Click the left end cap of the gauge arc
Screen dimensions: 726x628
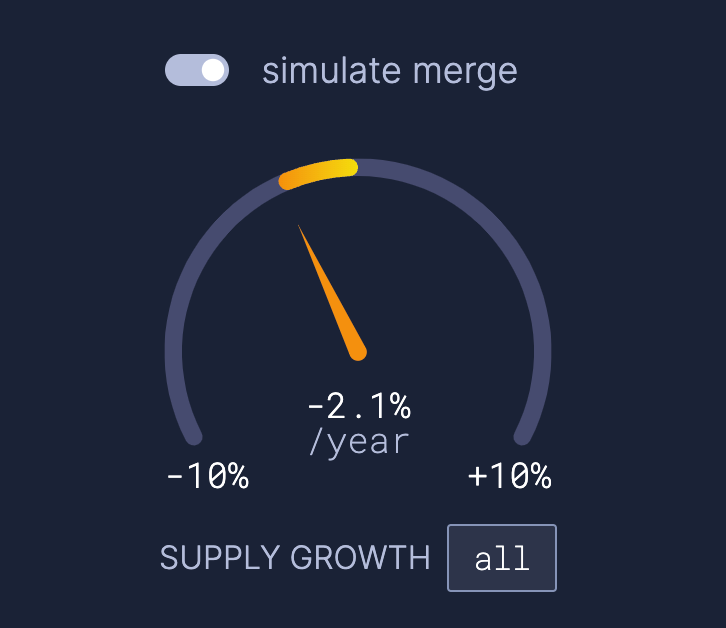(x=194, y=437)
